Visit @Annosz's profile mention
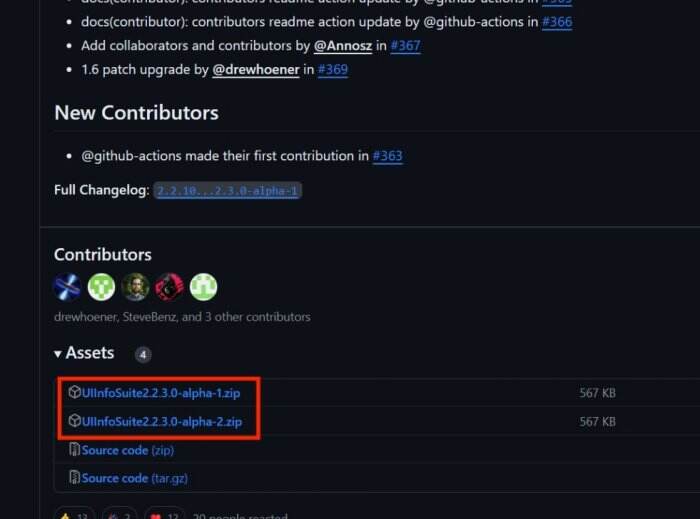The image size is (700, 519). pos(344,46)
